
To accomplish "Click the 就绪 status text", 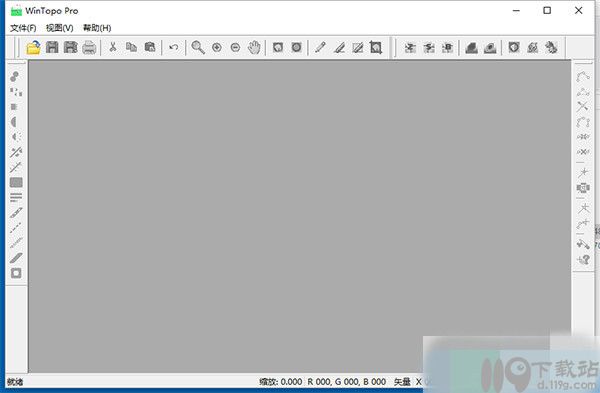I will click(x=15, y=382).
